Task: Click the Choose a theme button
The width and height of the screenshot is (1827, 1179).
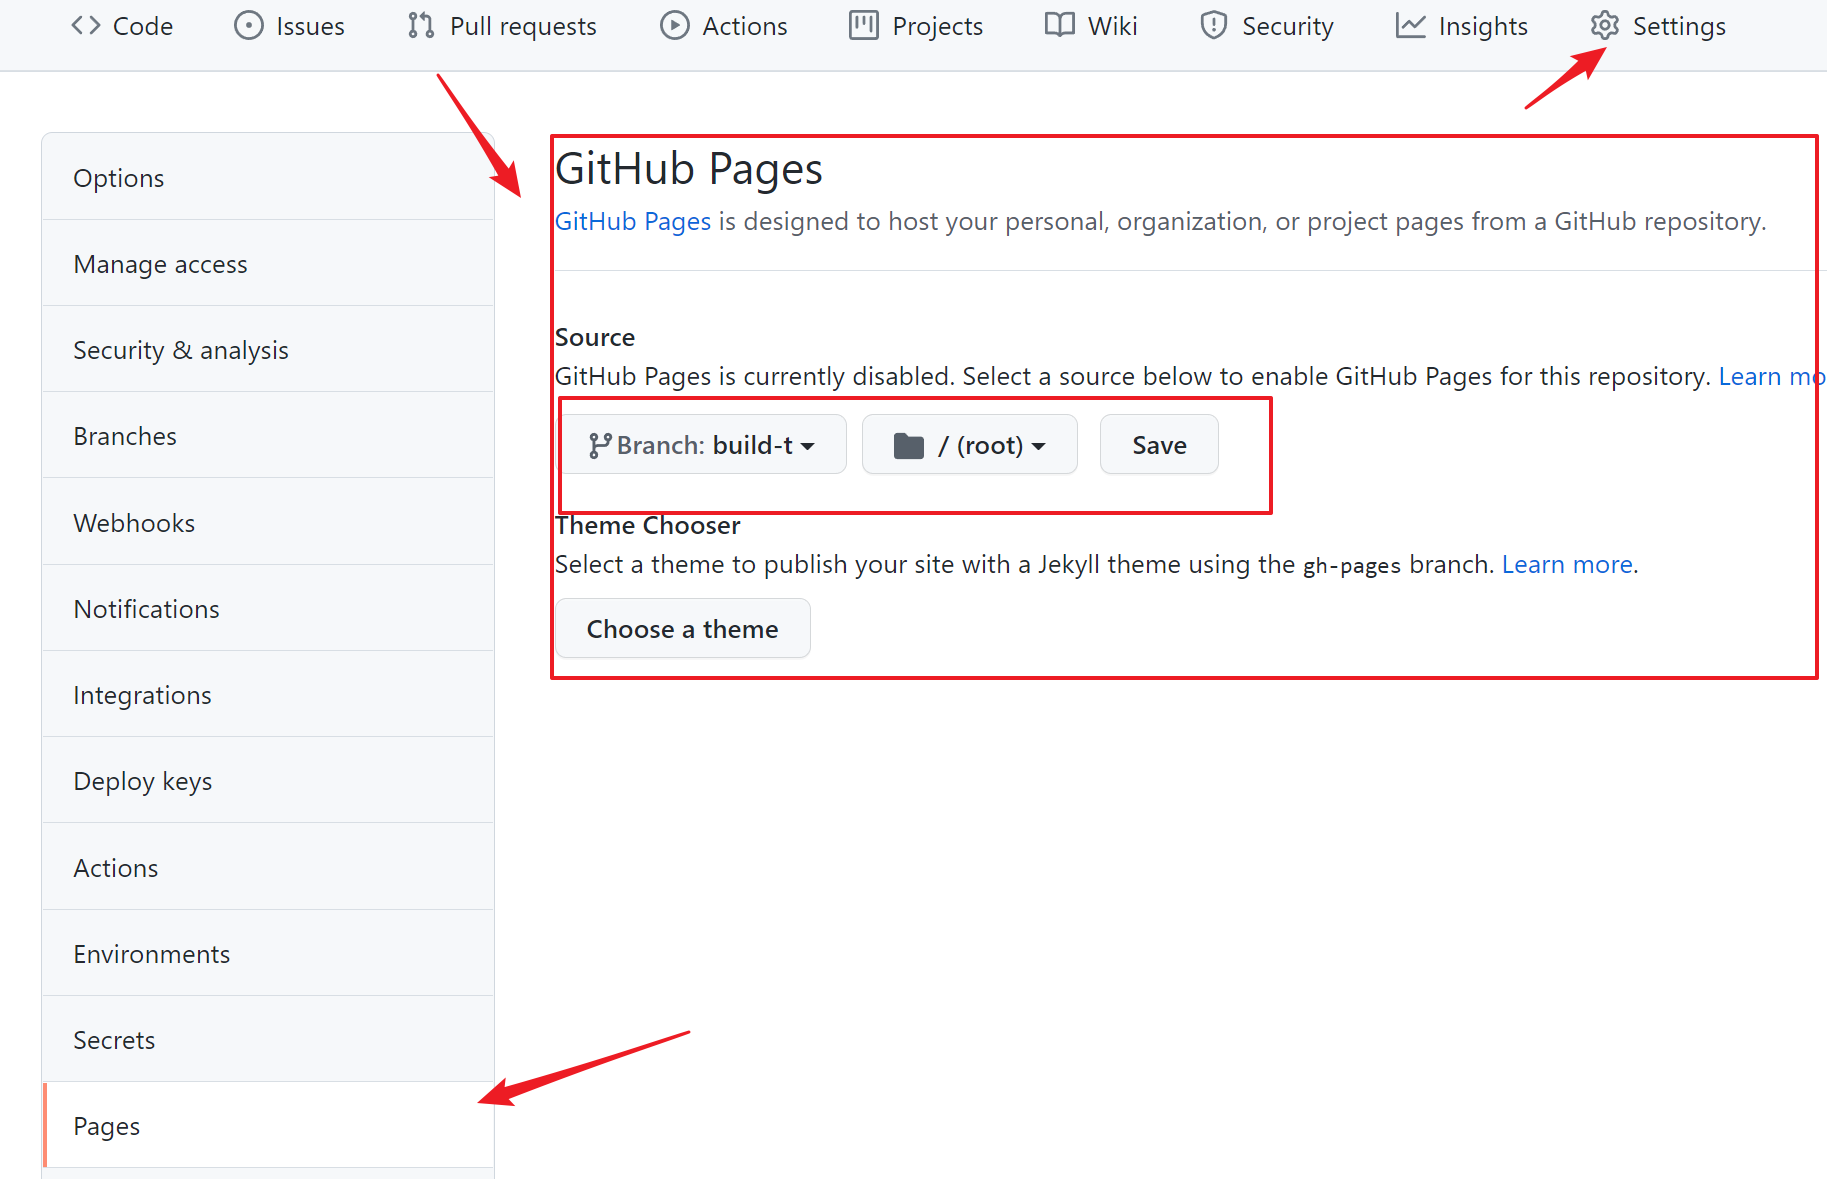Action: pyautogui.click(x=682, y=629)
